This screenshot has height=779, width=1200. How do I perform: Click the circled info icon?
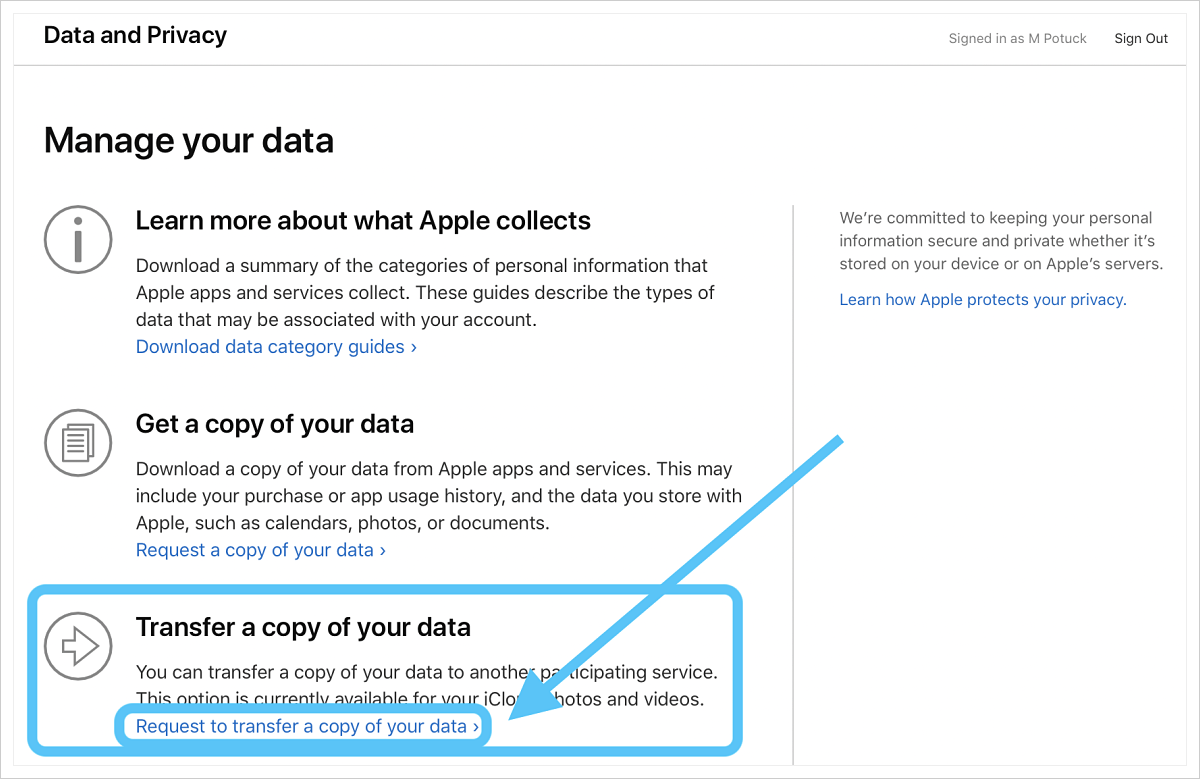(78, 239)
